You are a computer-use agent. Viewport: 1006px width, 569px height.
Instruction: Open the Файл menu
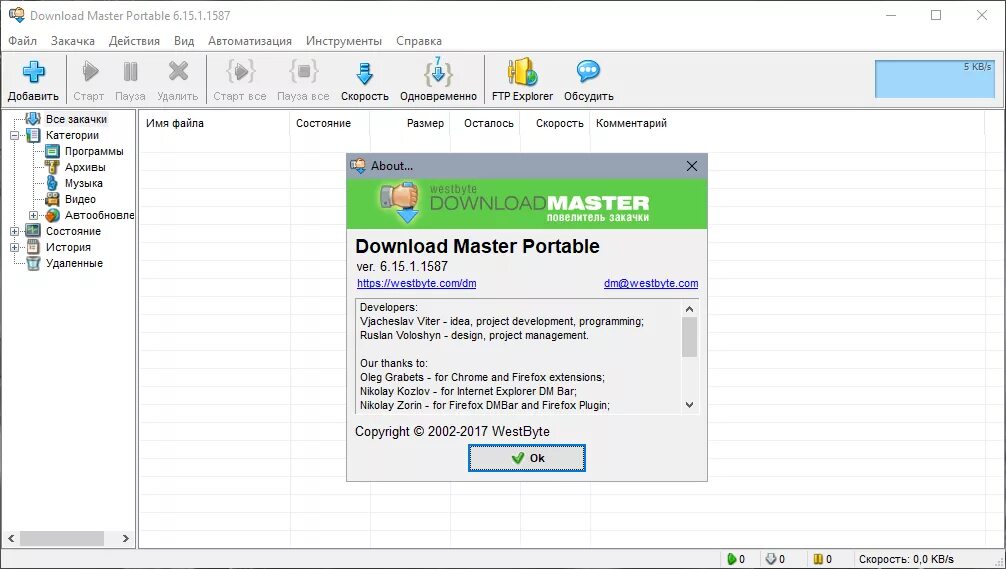click(x=22, y=41)
